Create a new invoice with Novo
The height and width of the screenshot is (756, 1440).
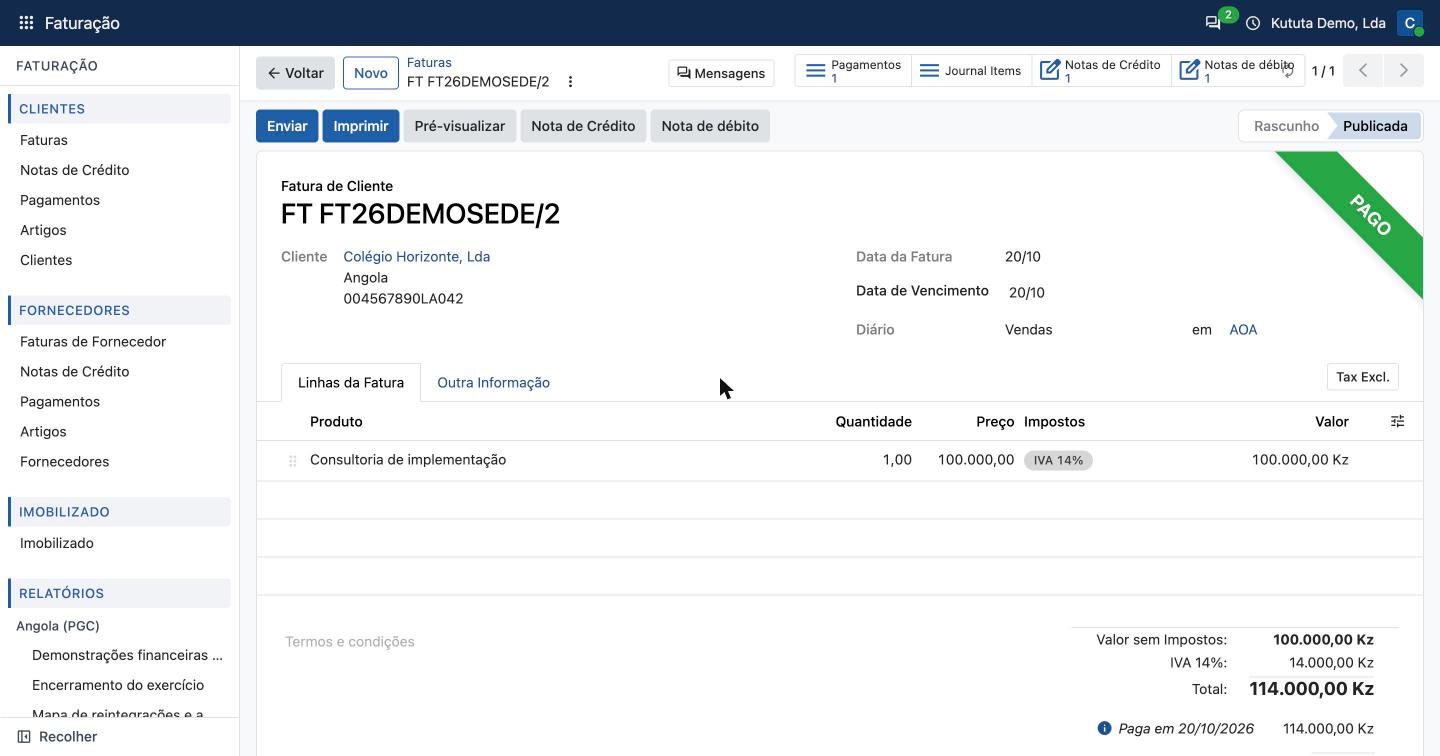pyautogui.click(x=370, y=73)
